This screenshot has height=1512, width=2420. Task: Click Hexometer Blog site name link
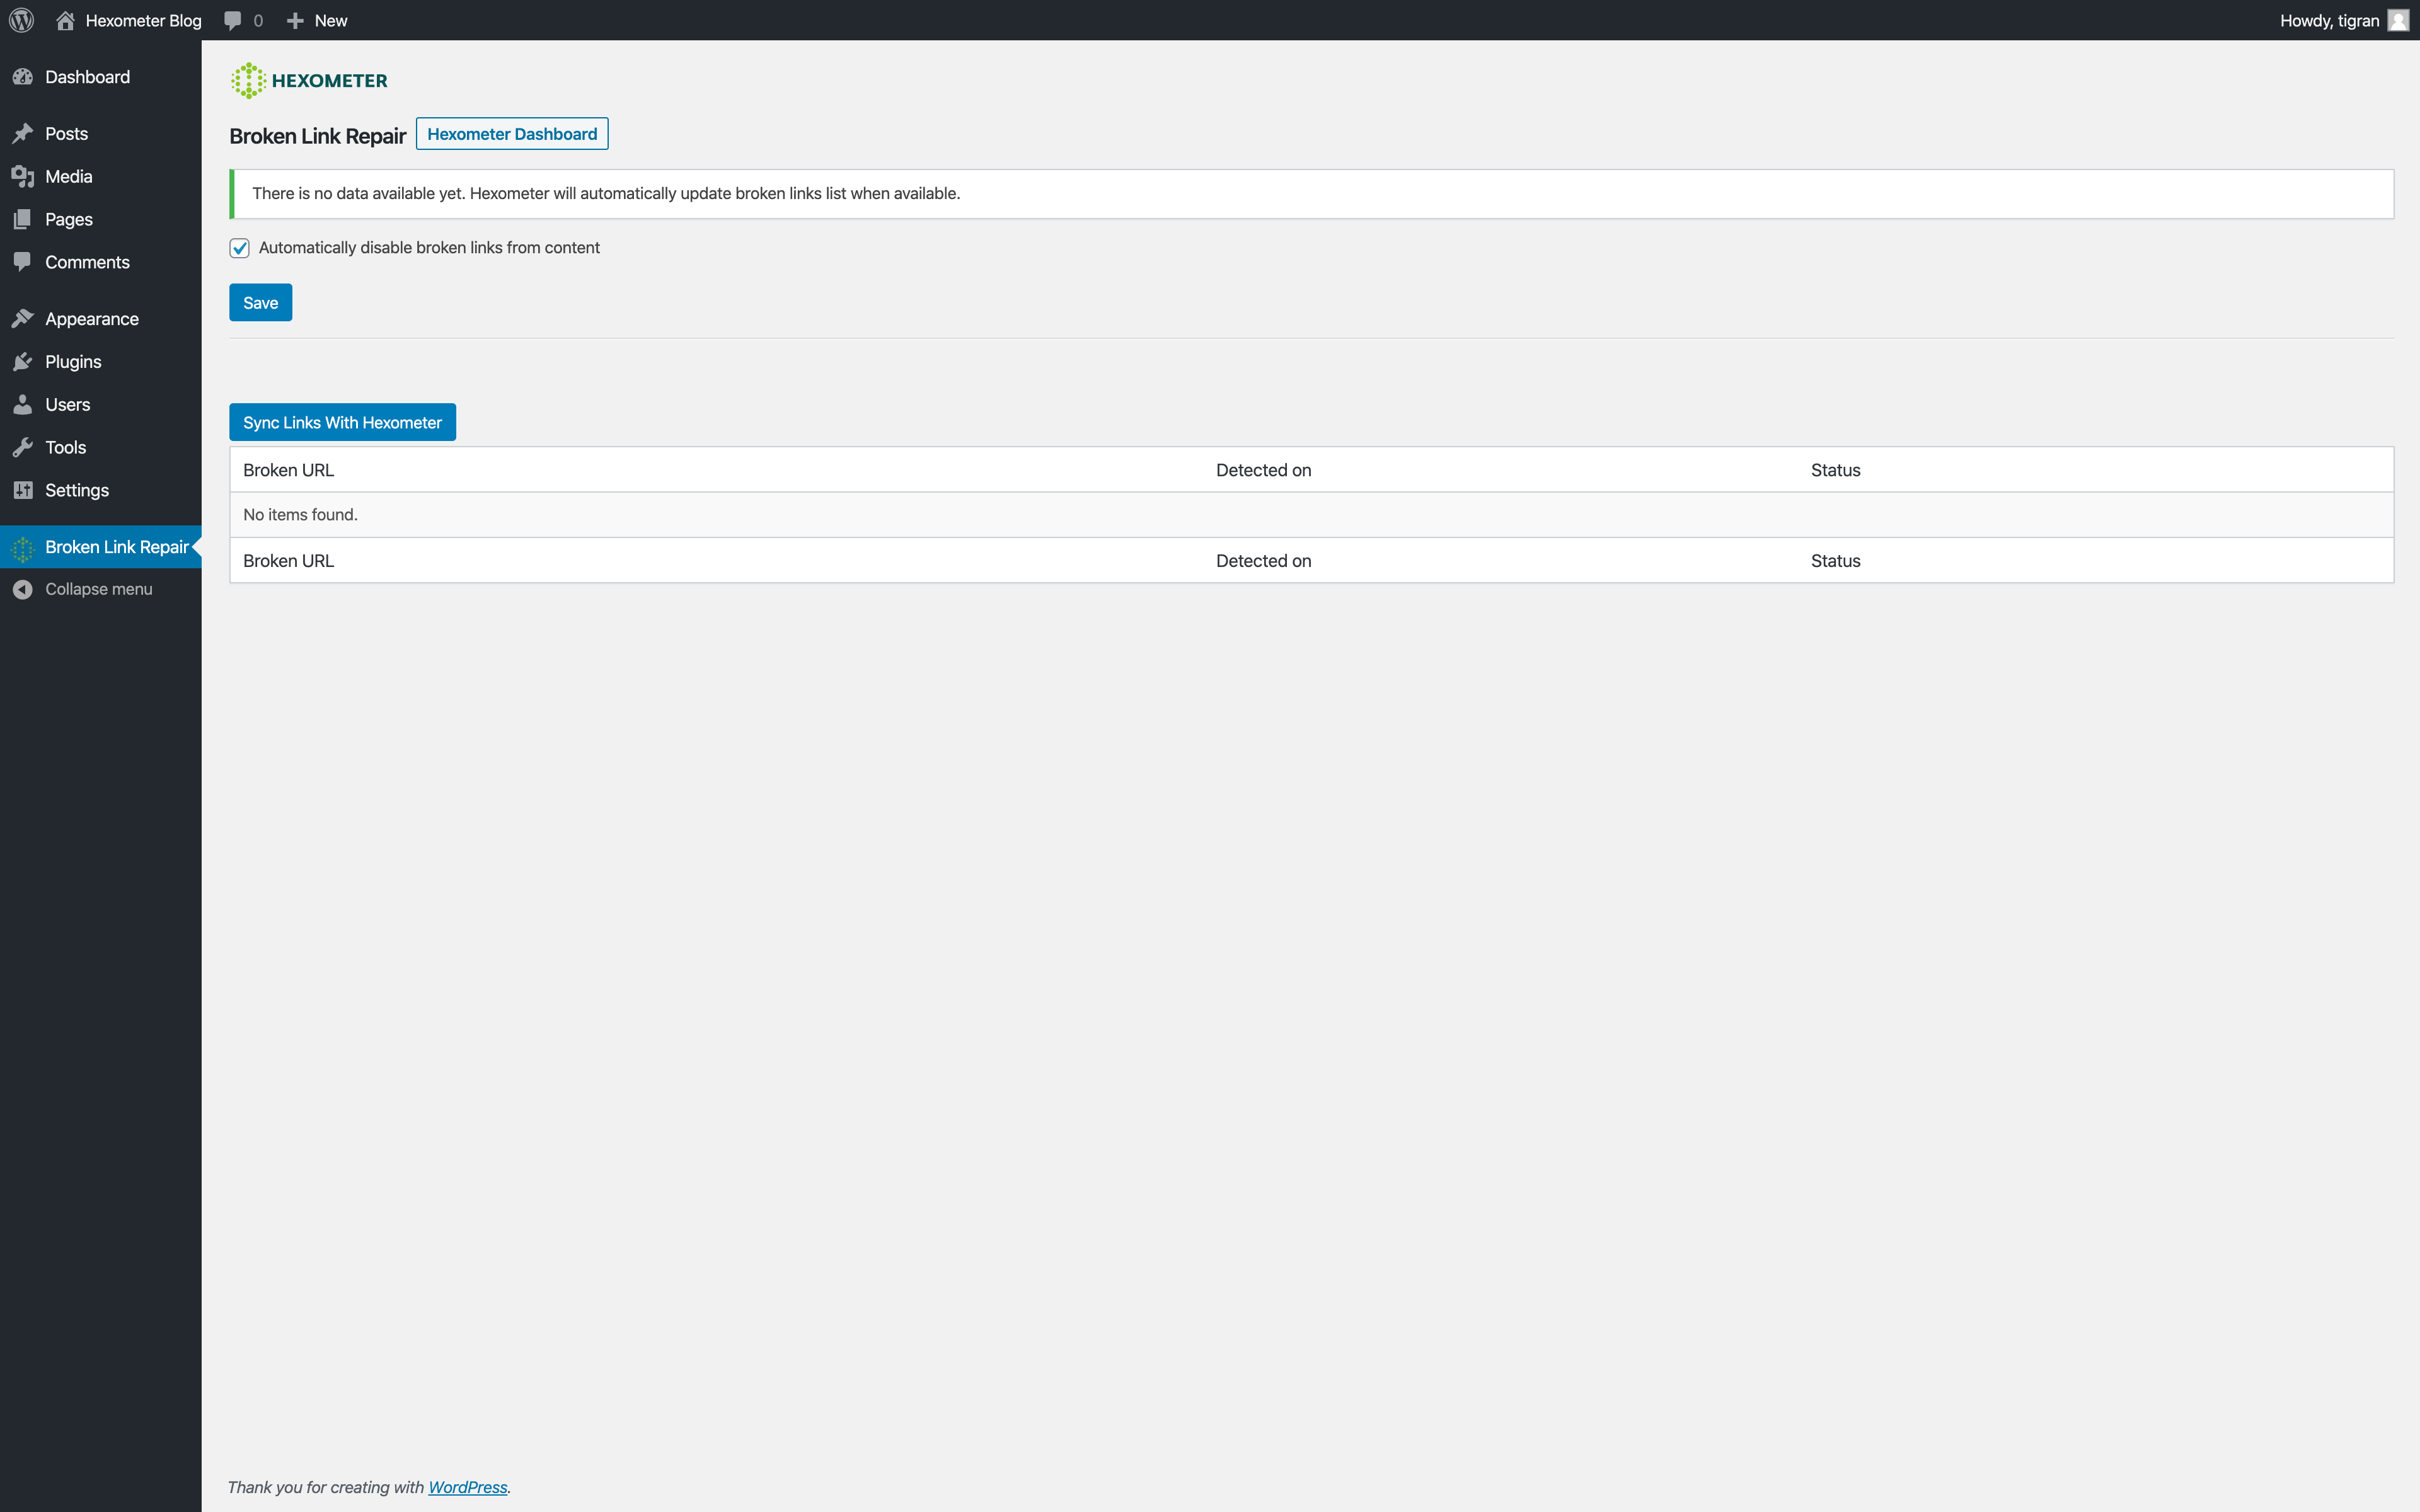[x=143, y=20]
